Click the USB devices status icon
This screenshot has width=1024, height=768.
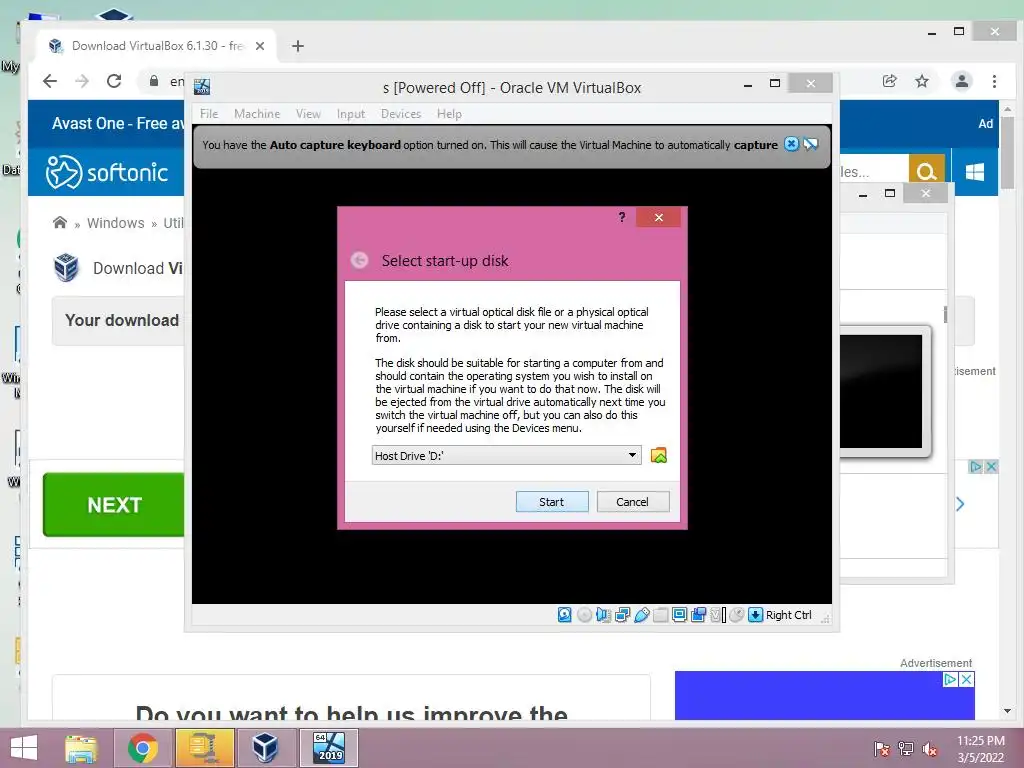click(641, 615)
